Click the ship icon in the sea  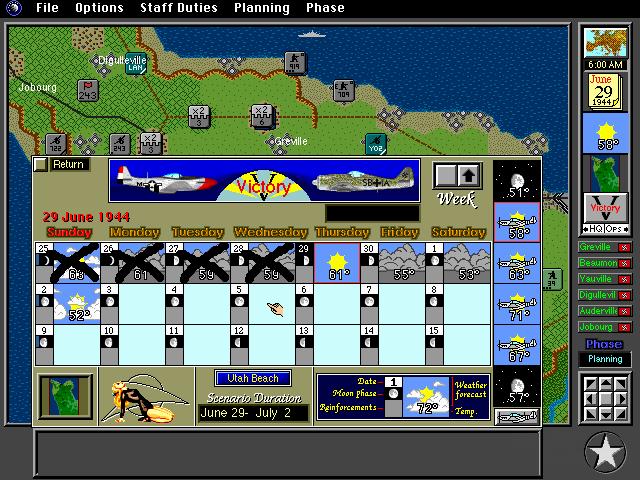click(311, 34)
